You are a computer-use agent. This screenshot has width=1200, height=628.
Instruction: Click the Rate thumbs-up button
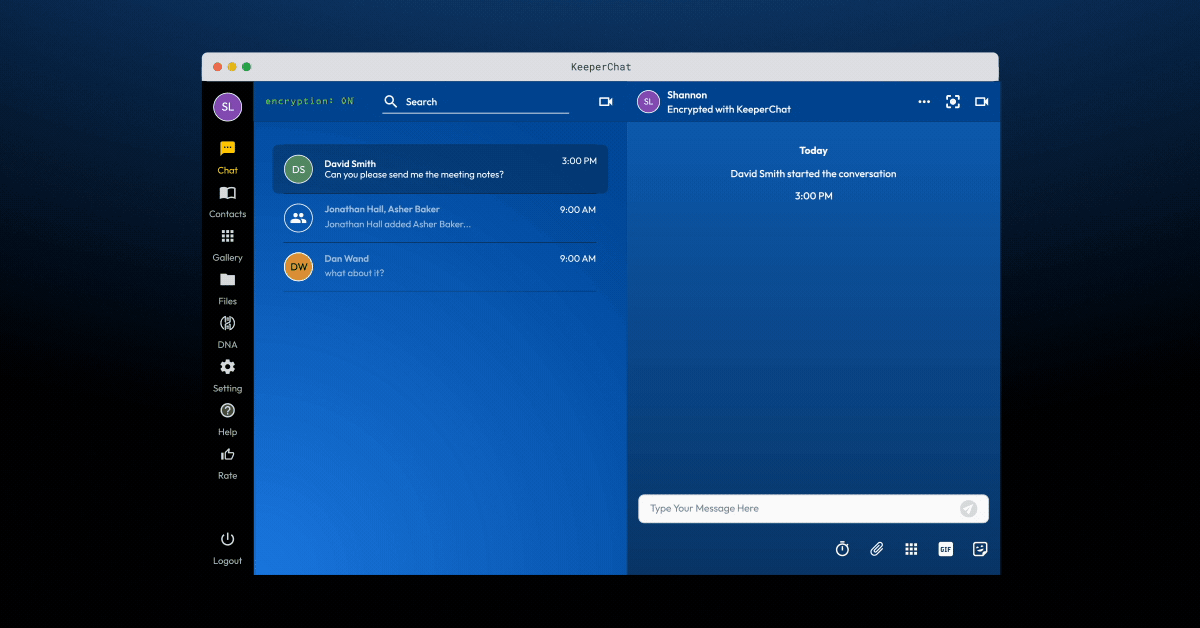coord(227,462)
